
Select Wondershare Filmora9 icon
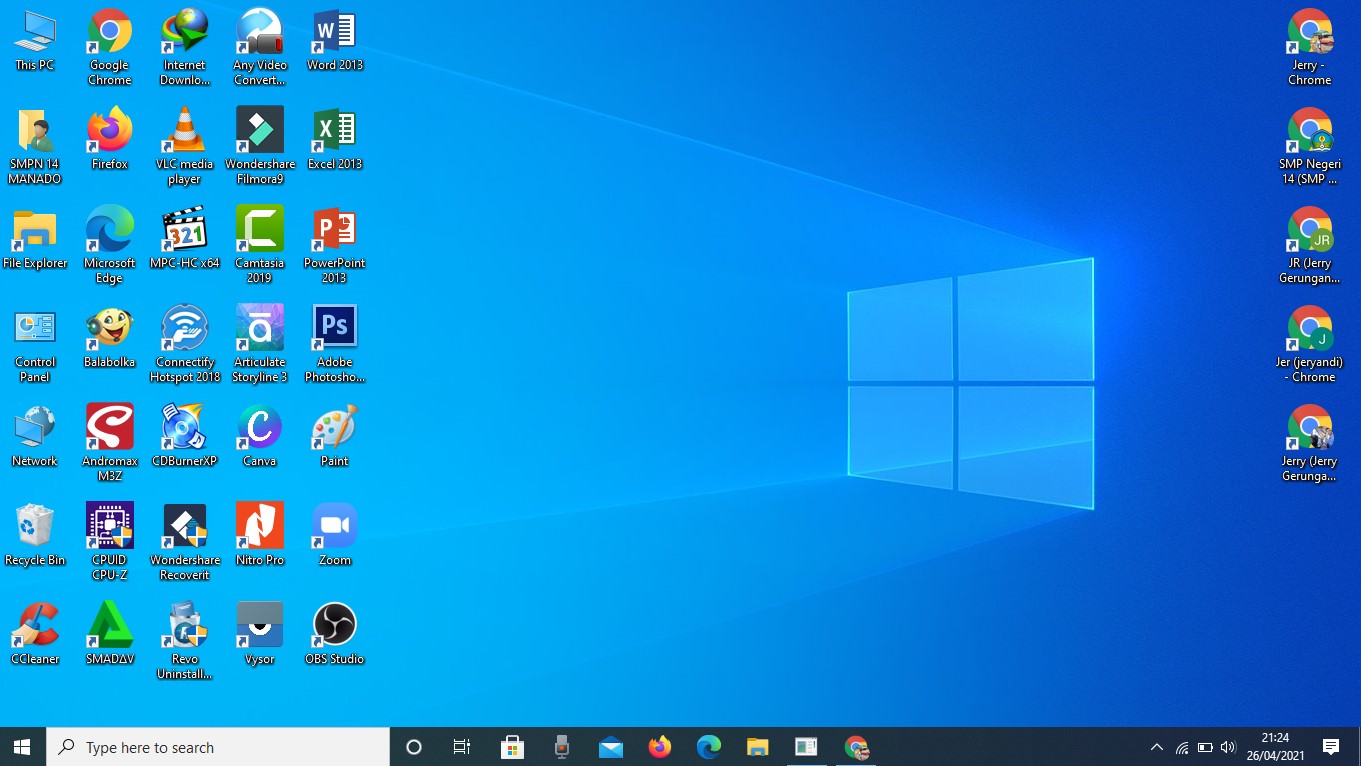click(260, 146)
